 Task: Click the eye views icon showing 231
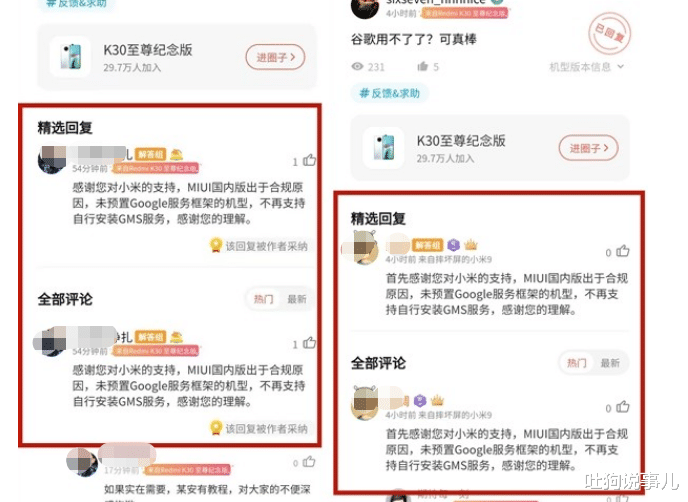(358, 67)
